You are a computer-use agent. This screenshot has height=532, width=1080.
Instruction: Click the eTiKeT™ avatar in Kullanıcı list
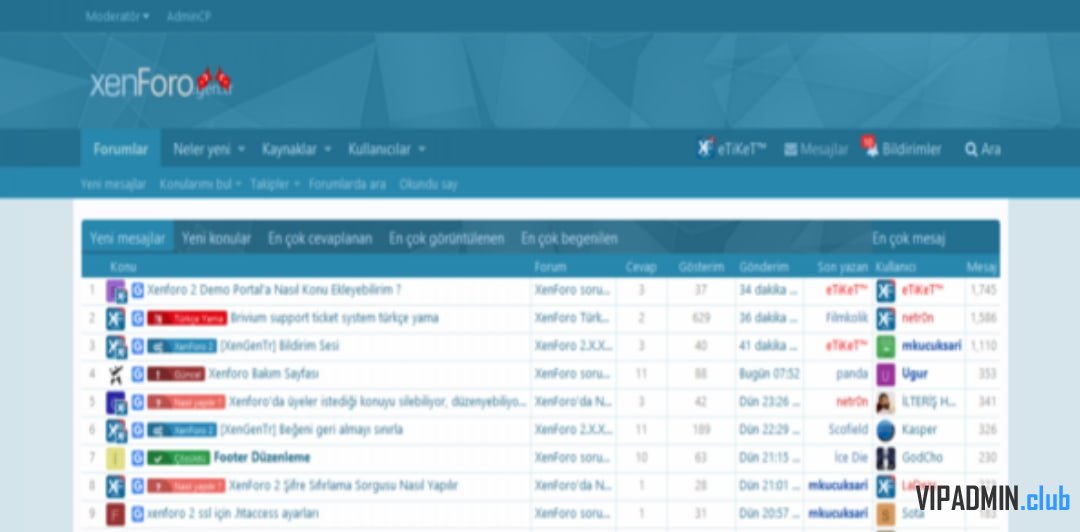click(x=886, y=291)
